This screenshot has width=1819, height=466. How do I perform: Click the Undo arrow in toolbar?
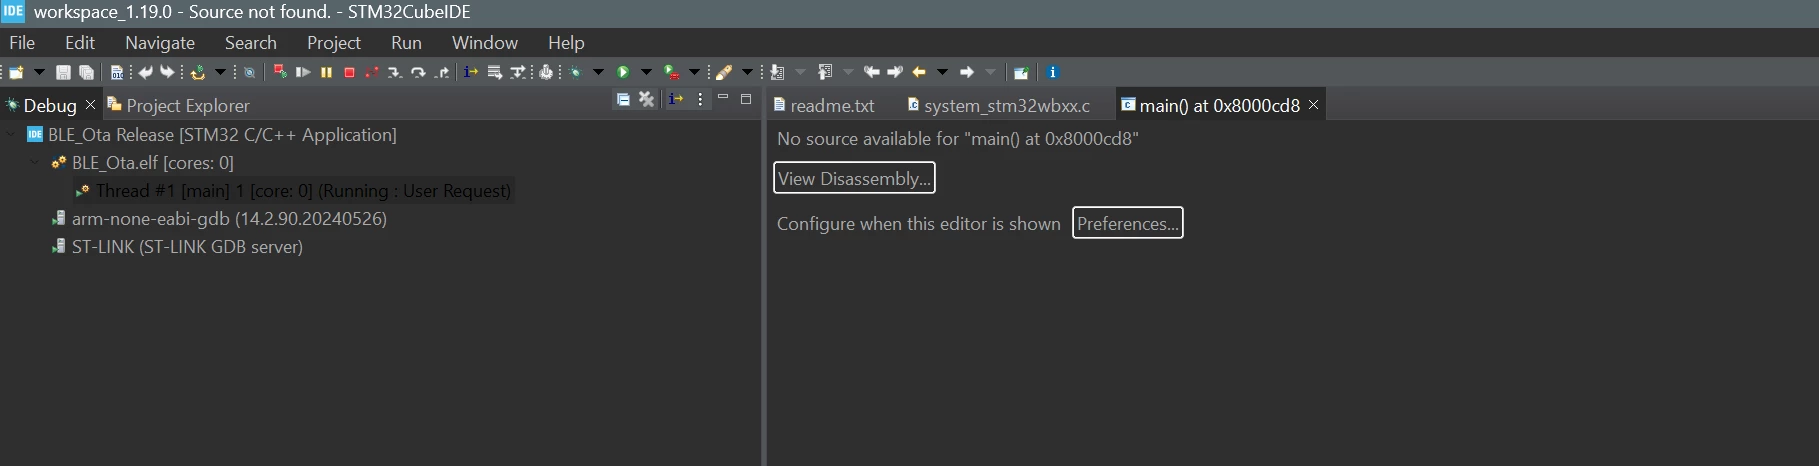tap(146, 72)
